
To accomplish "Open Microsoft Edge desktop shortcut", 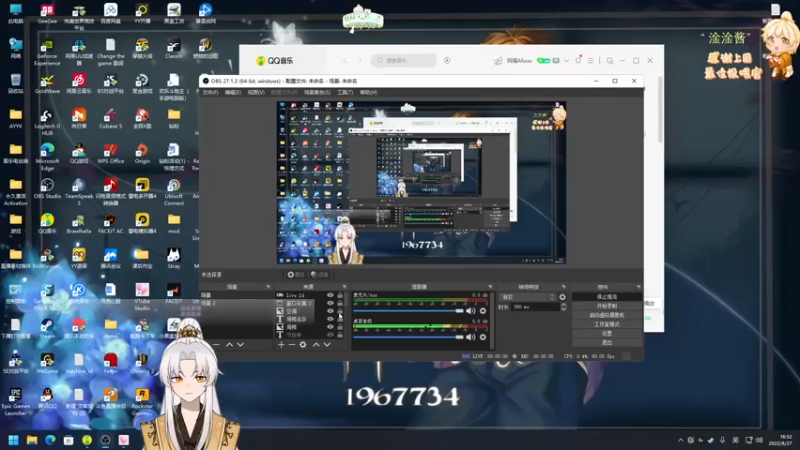I will pos(47,157).
